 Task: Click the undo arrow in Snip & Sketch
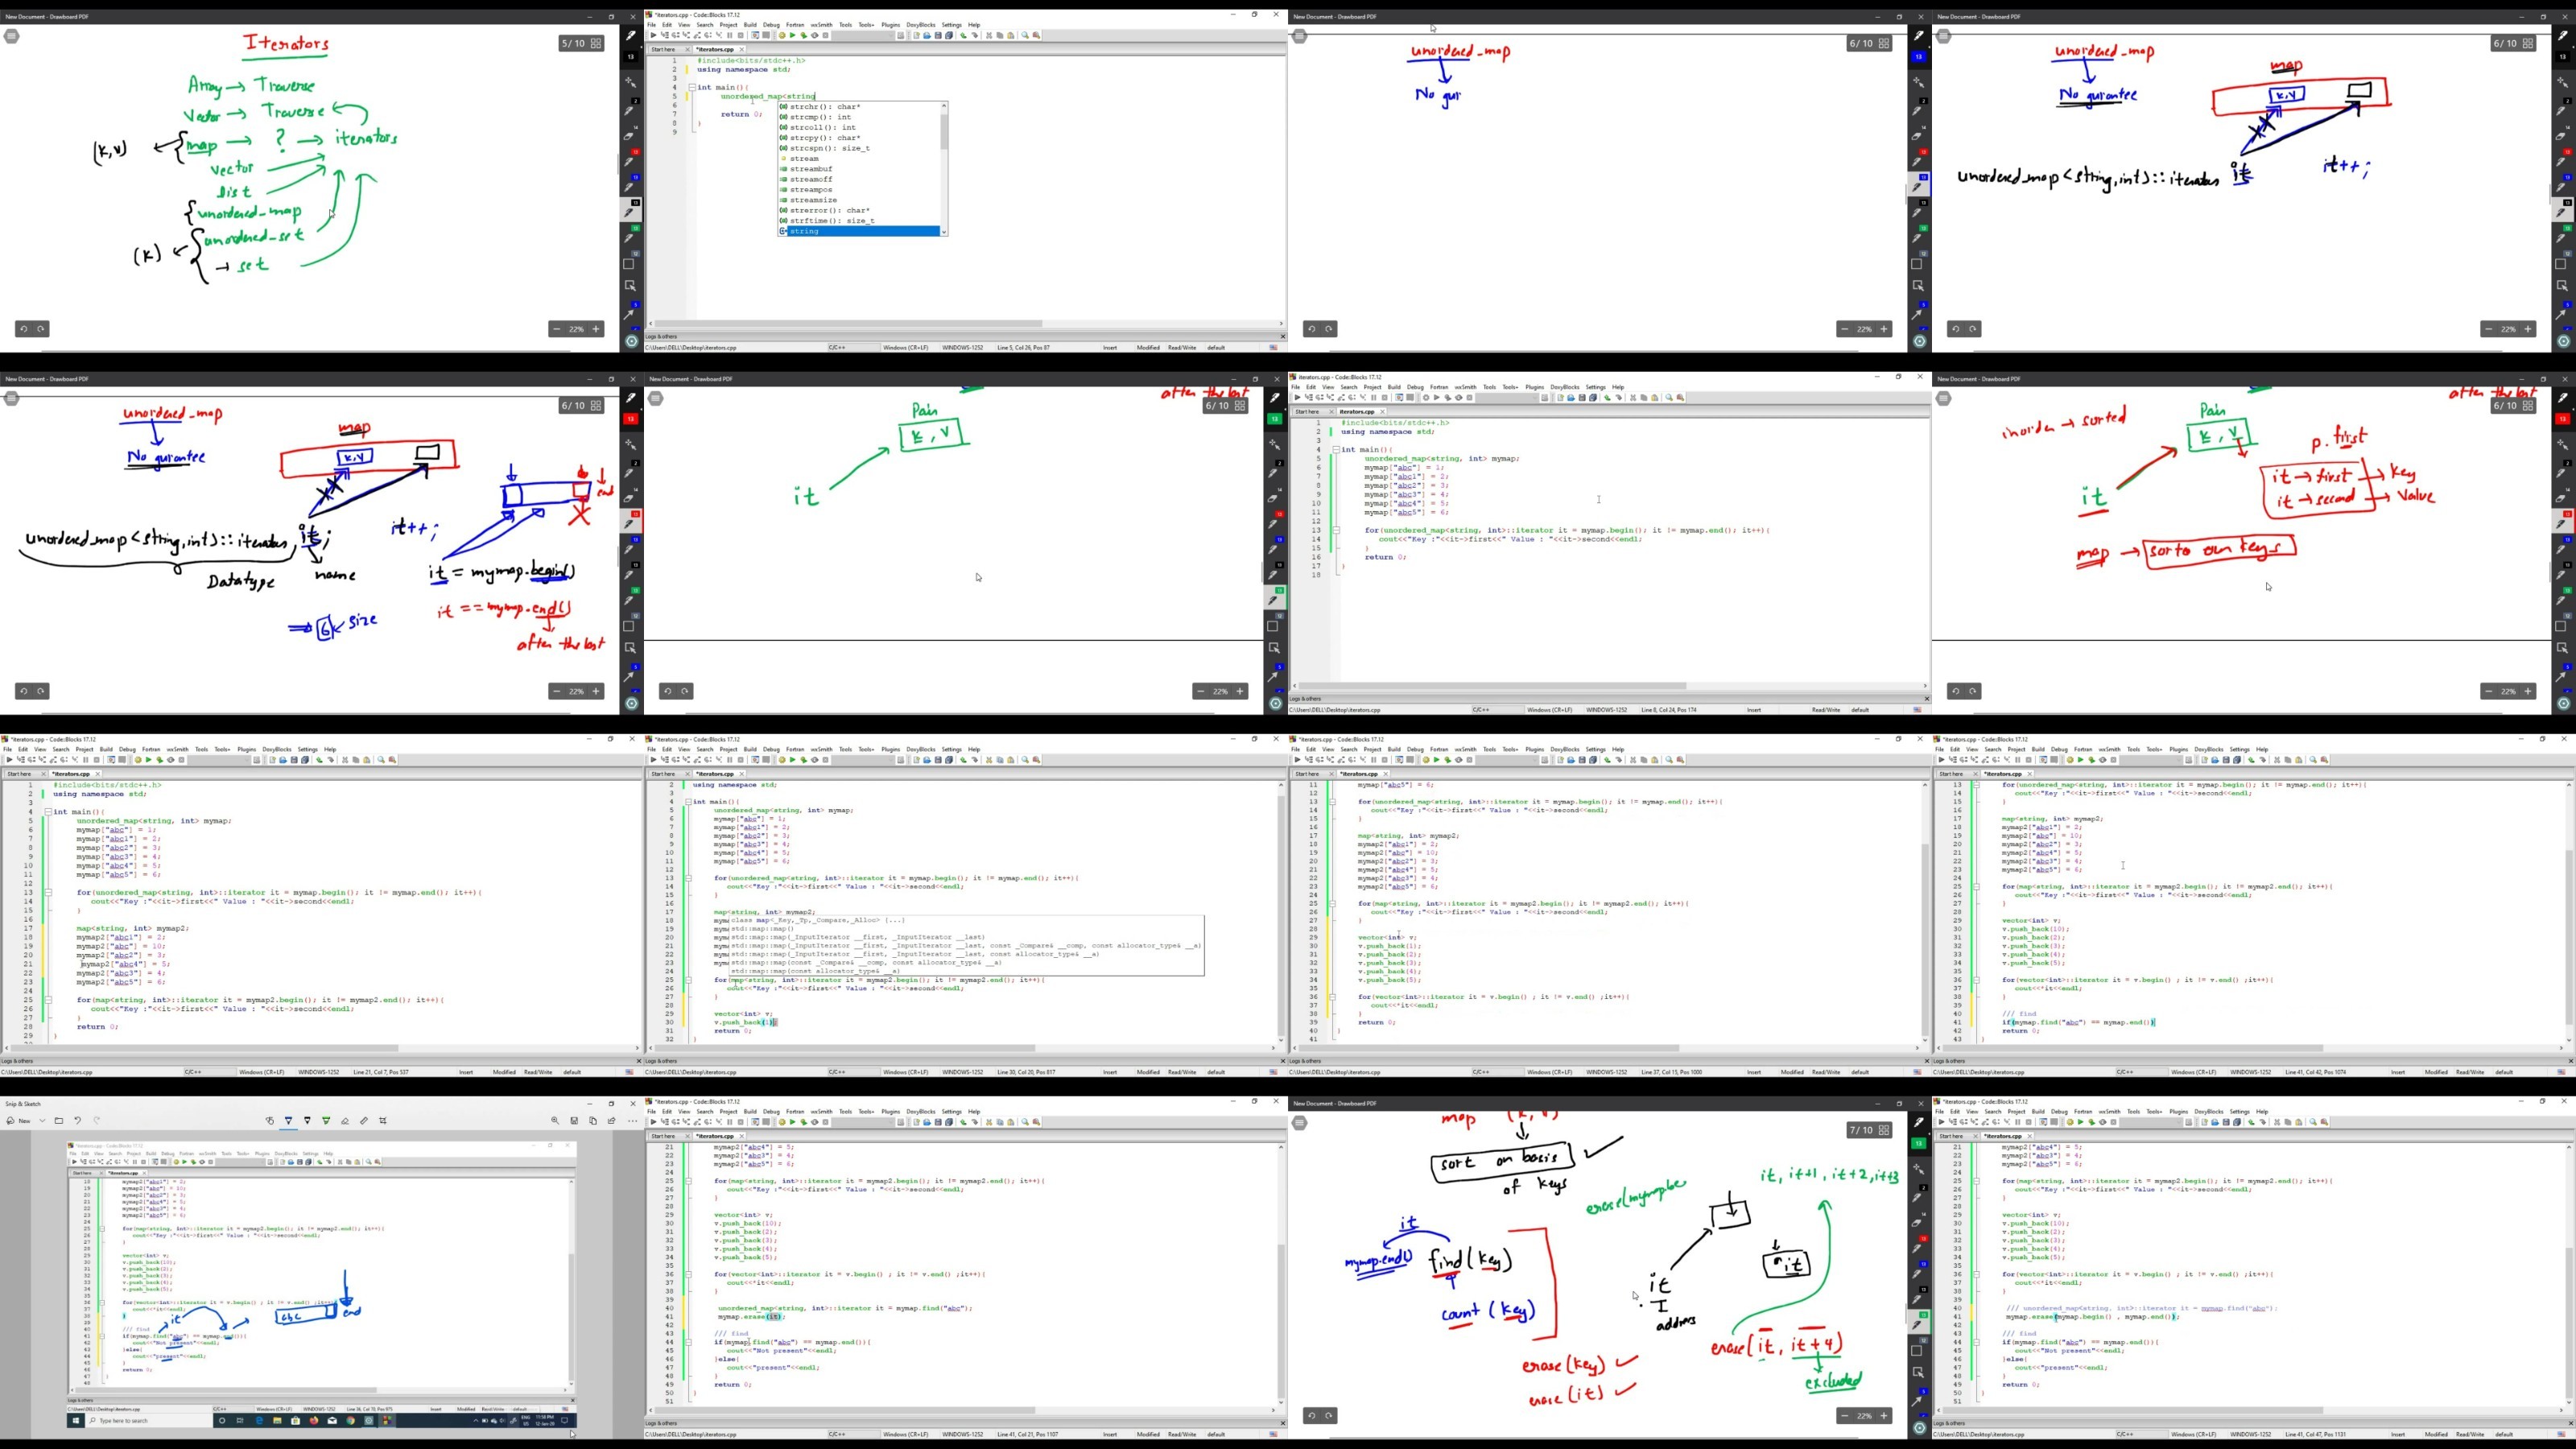(x=77, y=1121)
